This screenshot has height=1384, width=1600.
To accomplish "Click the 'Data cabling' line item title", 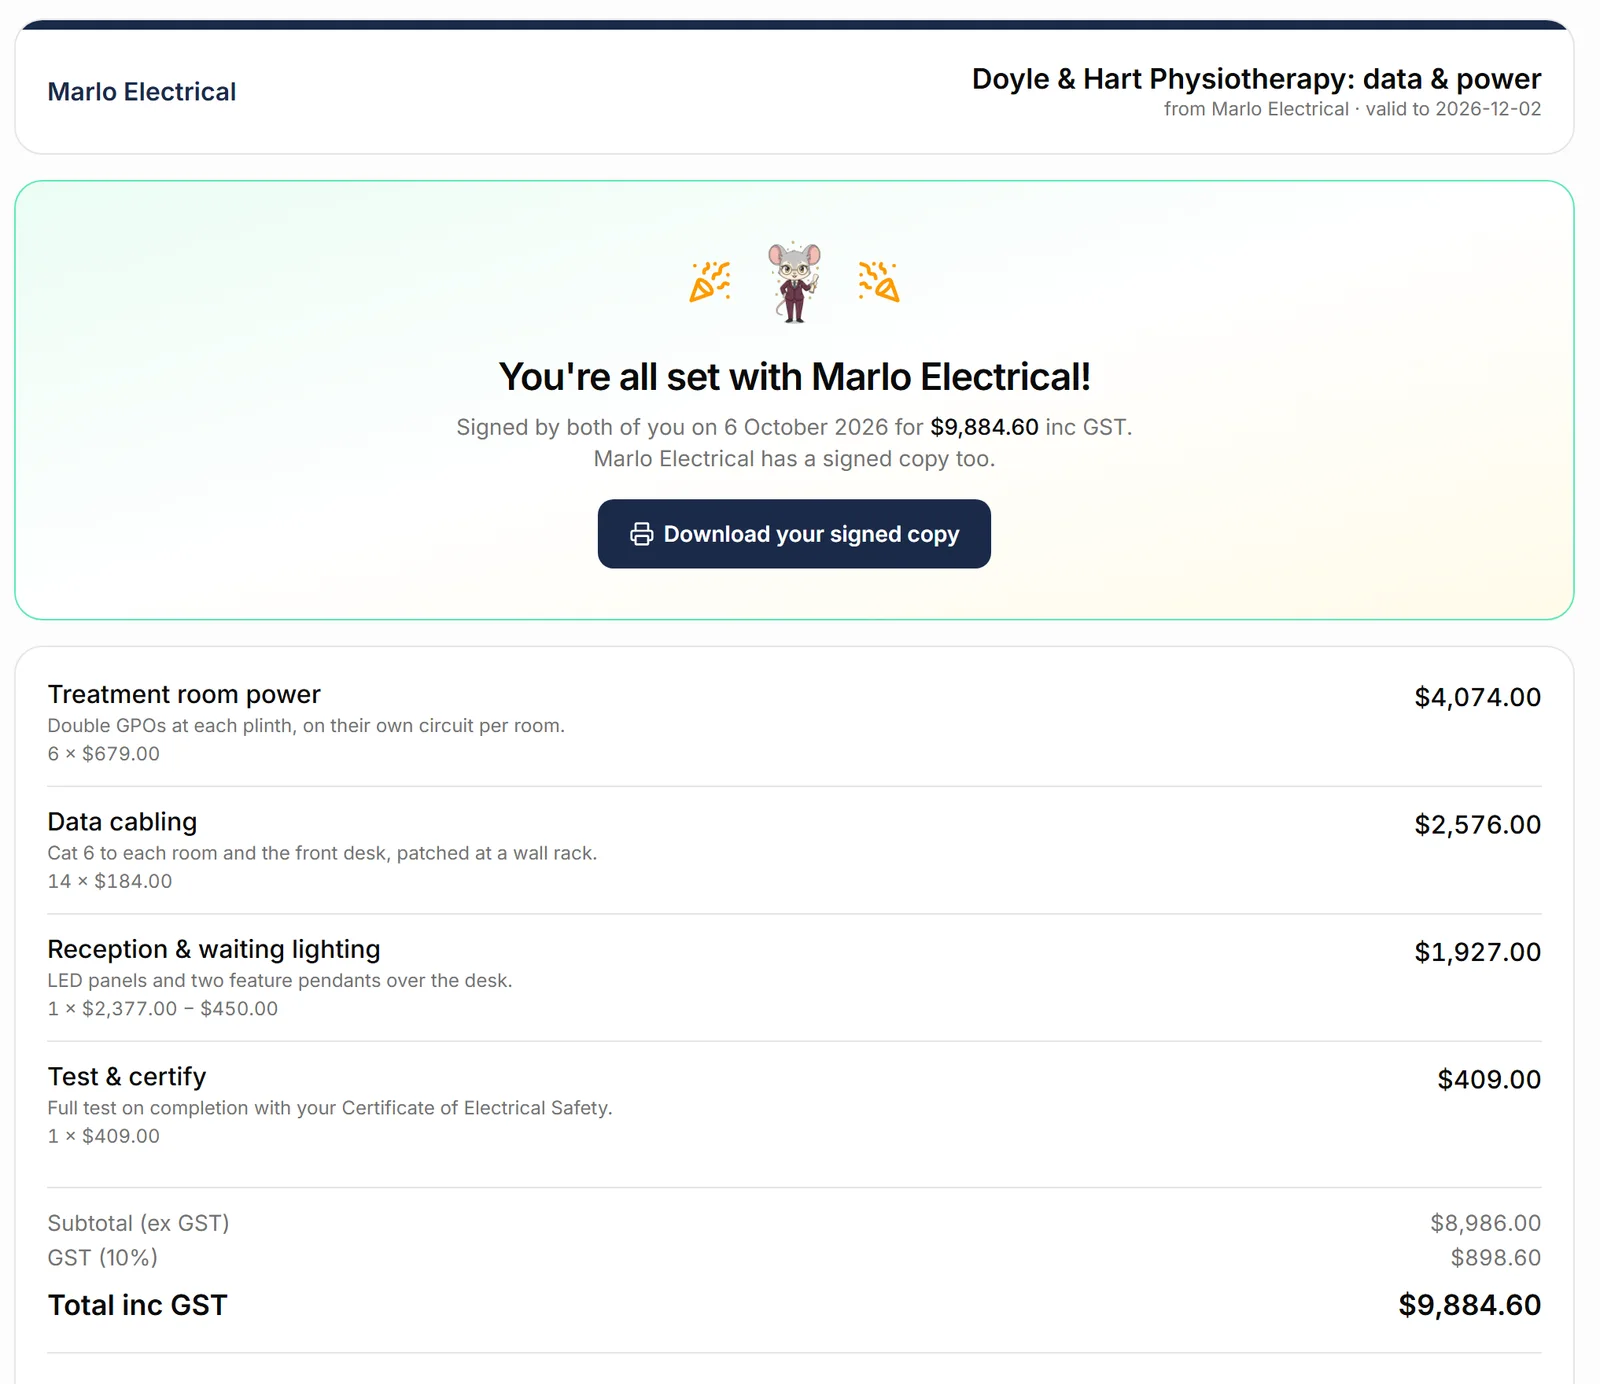I will point(122,822).
